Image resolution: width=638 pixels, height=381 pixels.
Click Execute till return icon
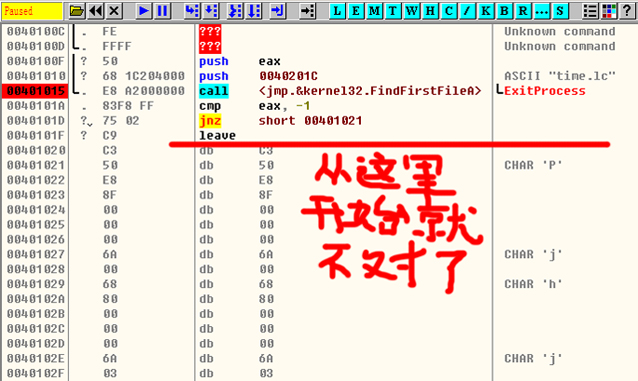tap(277, 11)
